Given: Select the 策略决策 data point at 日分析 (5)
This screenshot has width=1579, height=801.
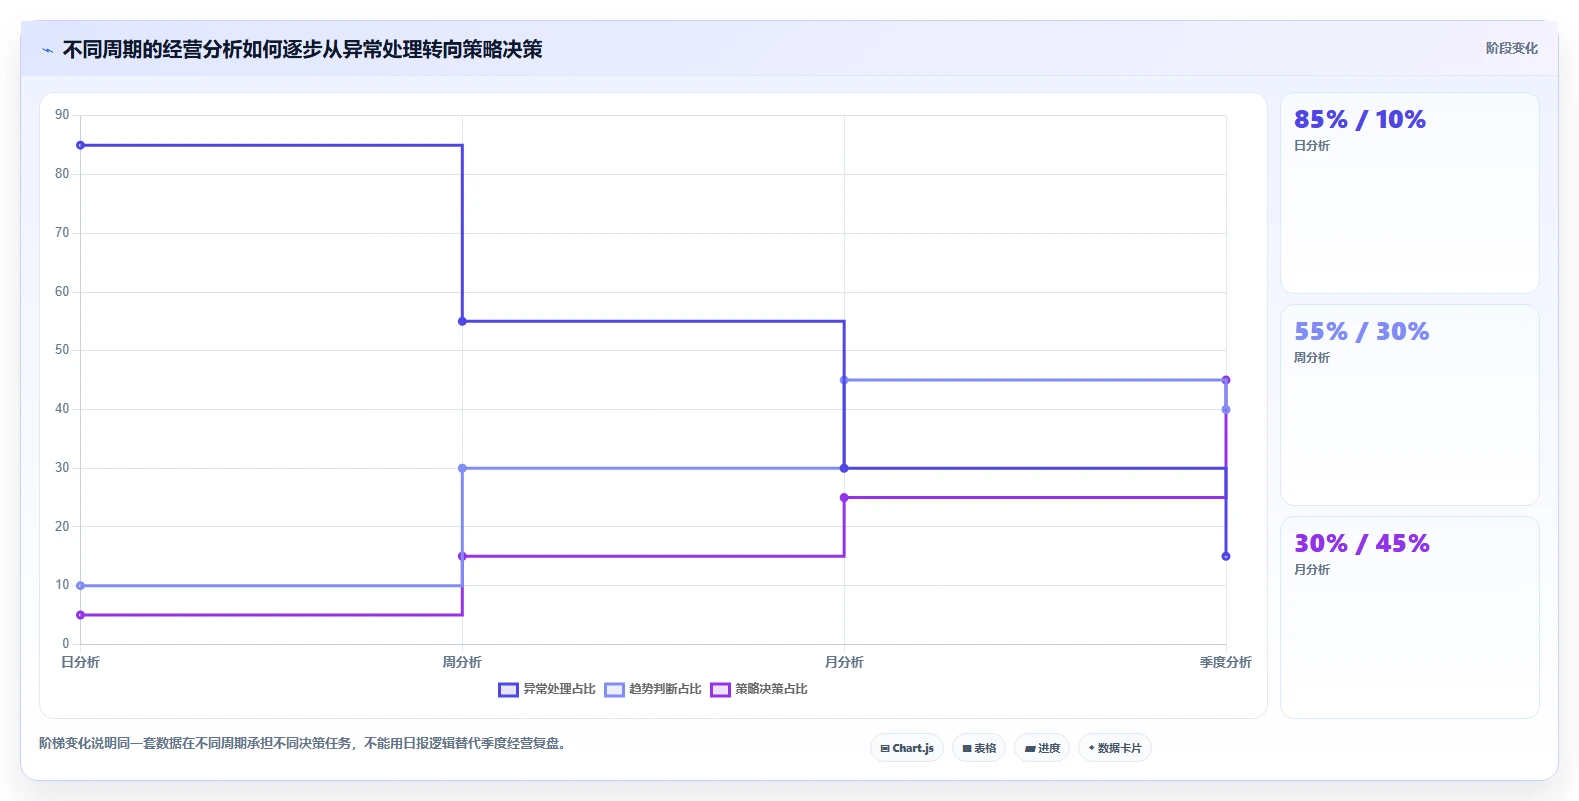Looking at the screenshot, I should click(x=80, y=615).
